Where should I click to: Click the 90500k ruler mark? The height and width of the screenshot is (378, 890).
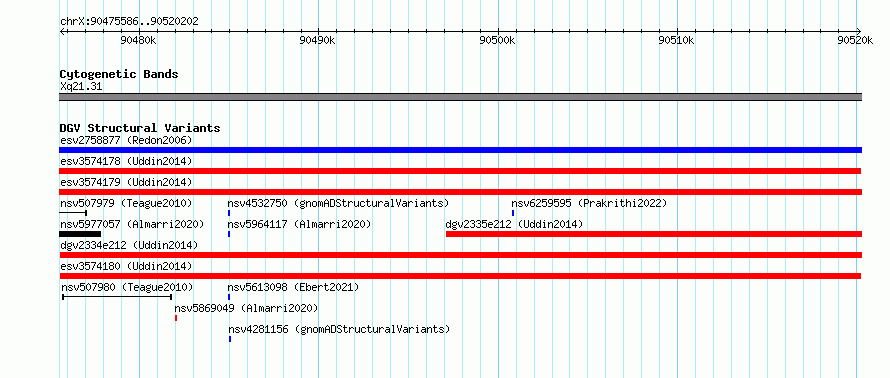[x=498, y=40]
